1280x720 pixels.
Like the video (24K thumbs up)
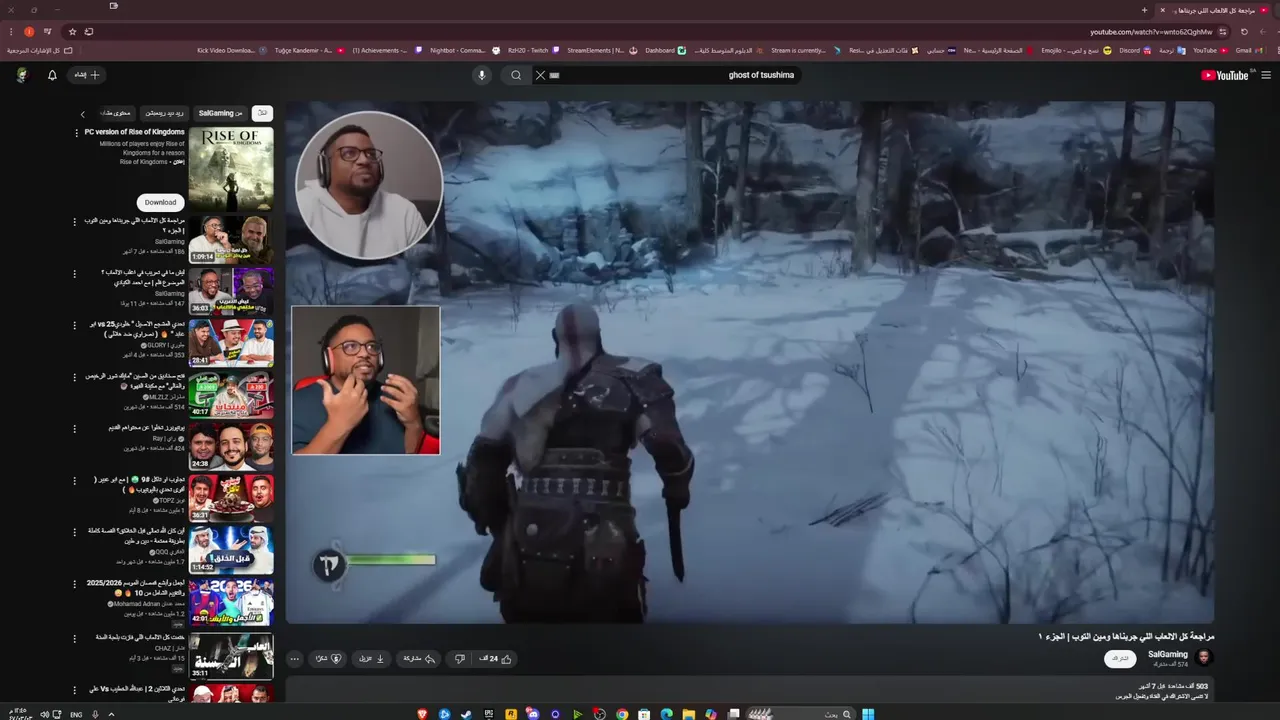[x=495, y=659]
